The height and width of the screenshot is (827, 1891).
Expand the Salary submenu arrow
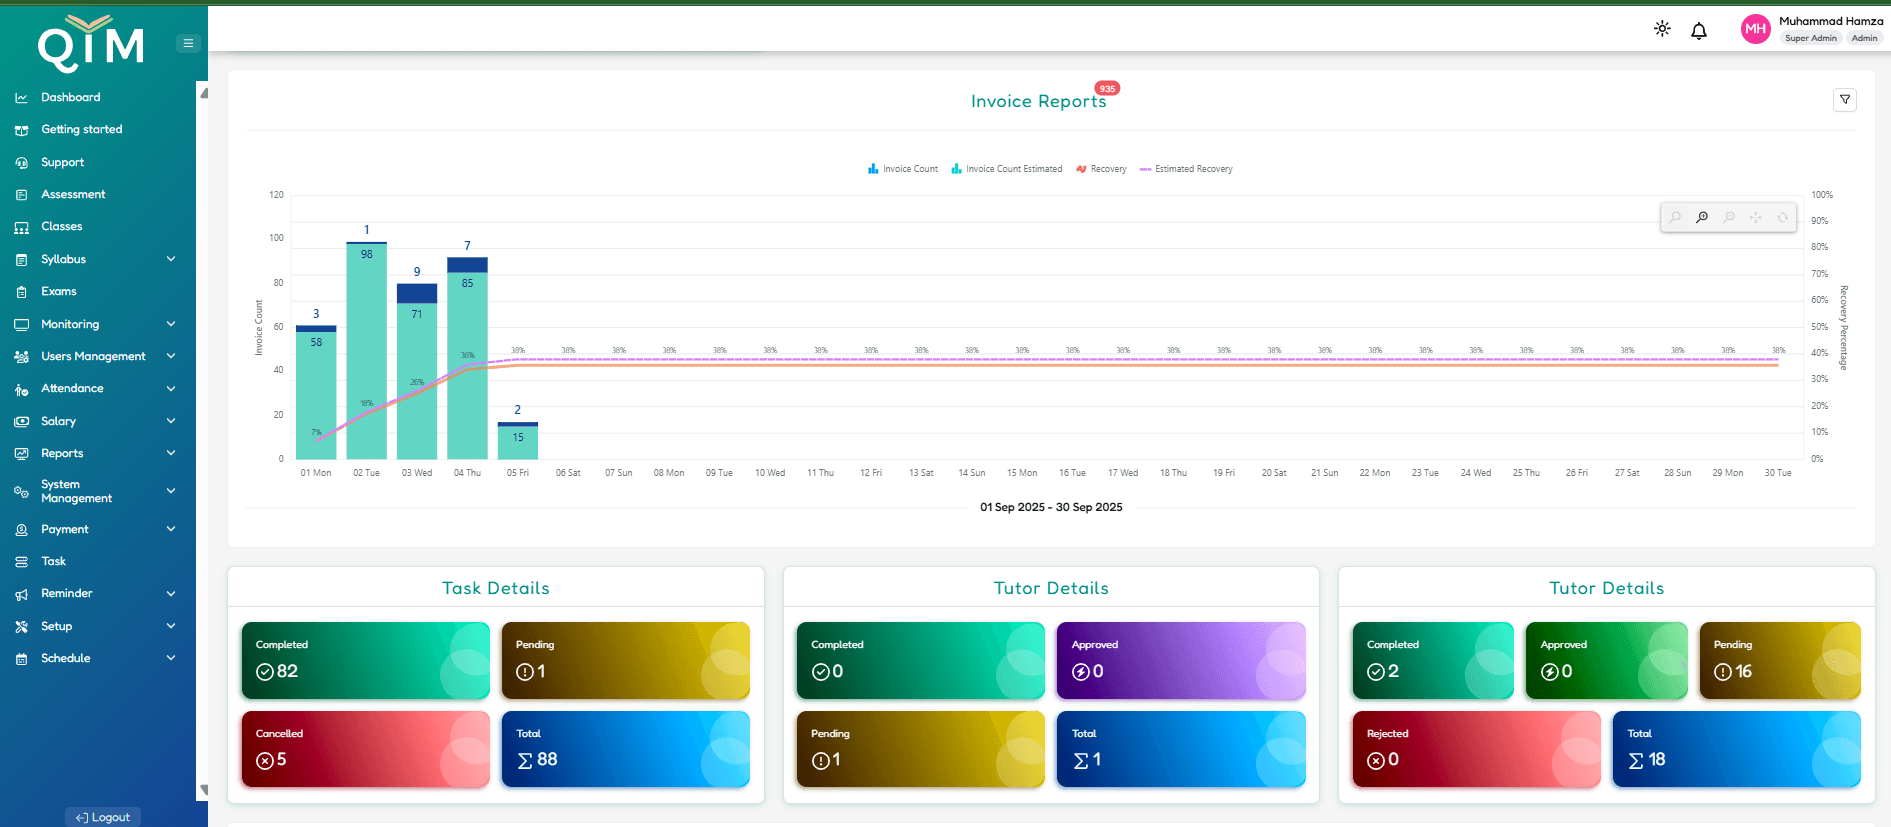pyautogui.click(x=171, y=421)
